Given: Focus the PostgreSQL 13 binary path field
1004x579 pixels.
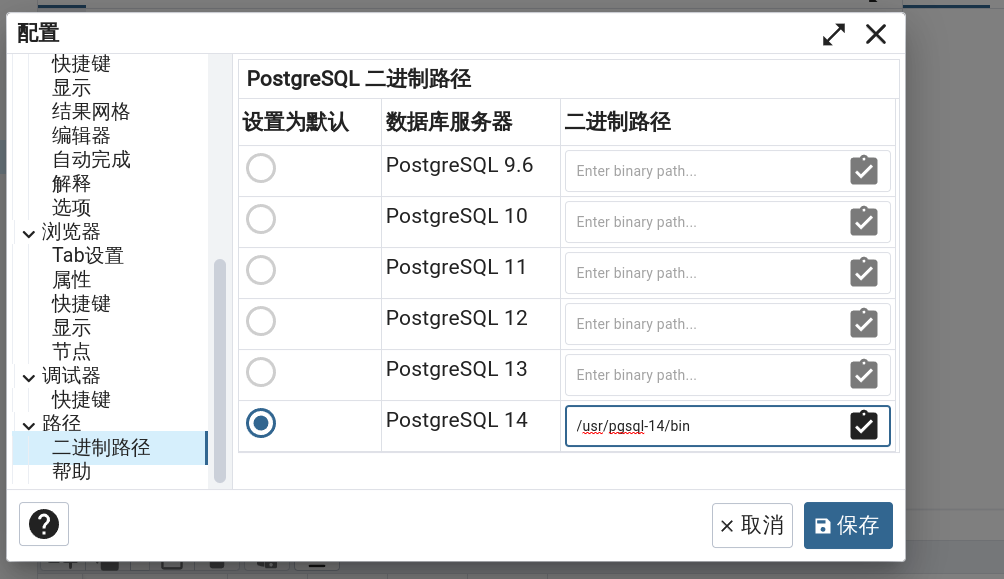Looking at the screenshot, I should click(706, 375).
